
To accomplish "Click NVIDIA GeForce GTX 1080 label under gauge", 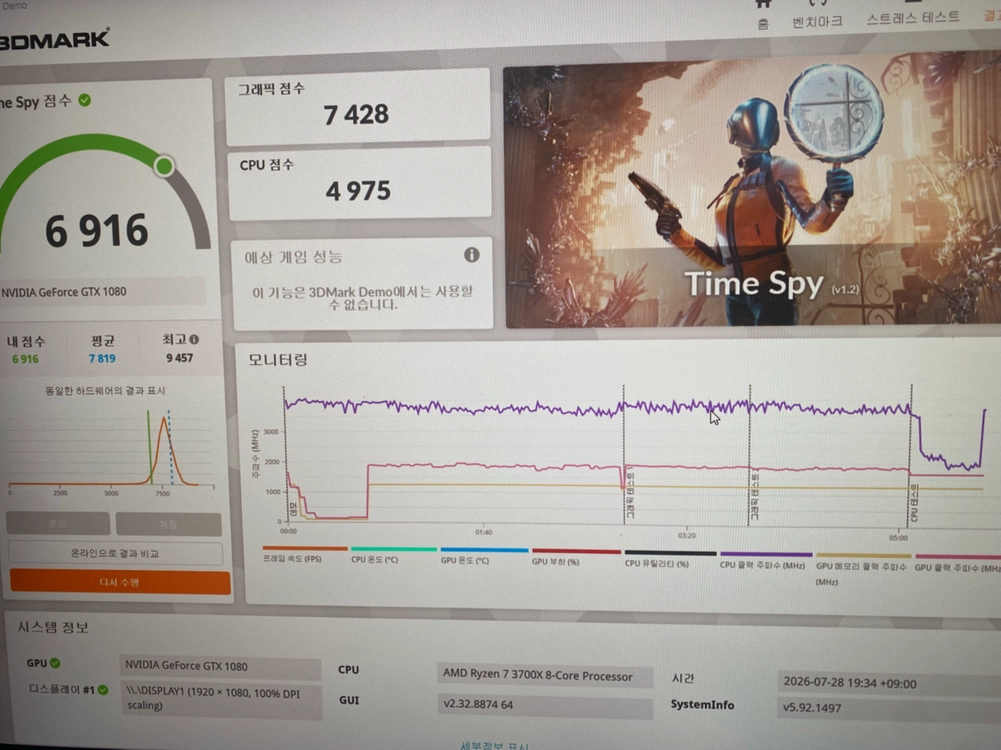I will point(64,292).
